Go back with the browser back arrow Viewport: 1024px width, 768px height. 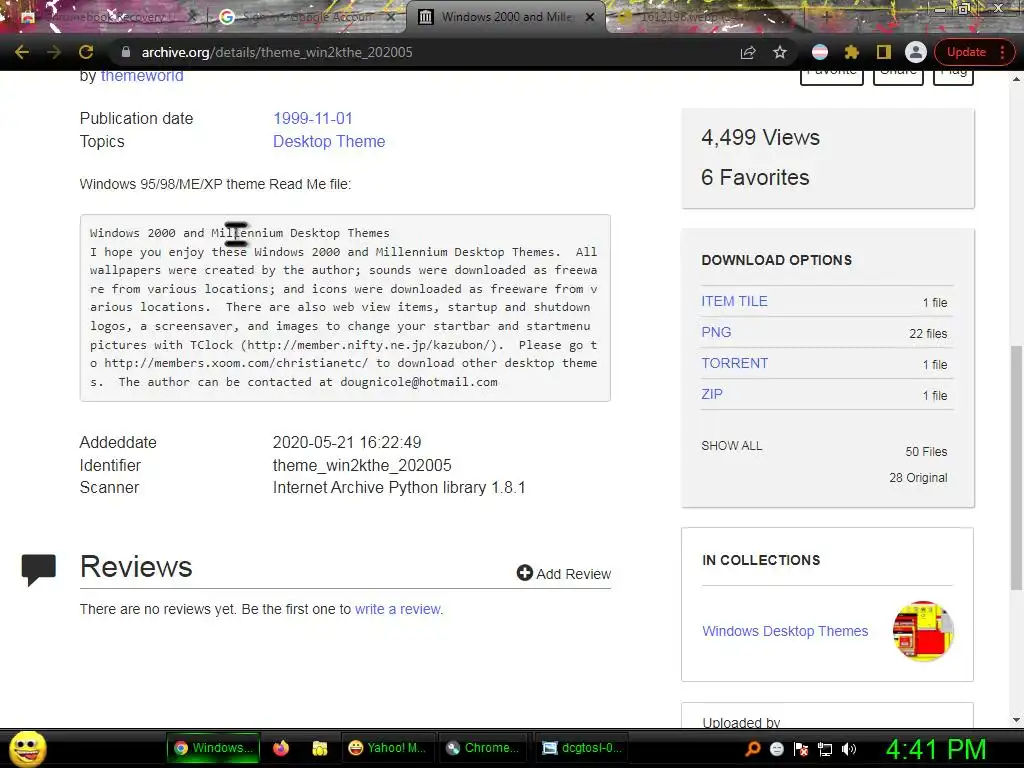point(22,52)
